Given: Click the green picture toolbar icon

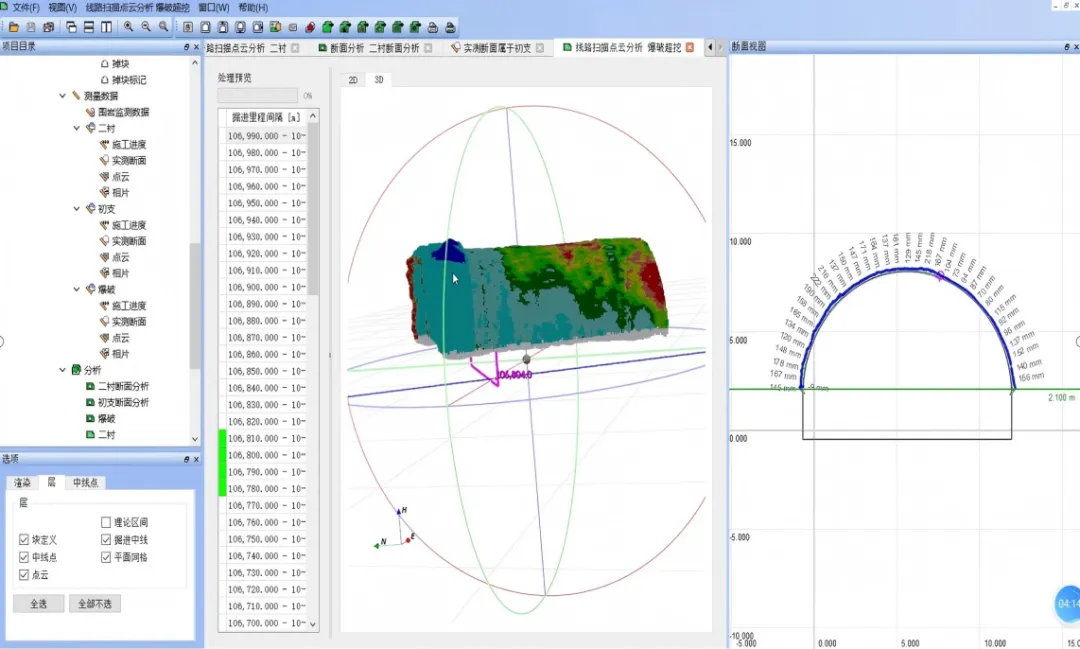Looking at the screenshot, I should coord(276,28).
